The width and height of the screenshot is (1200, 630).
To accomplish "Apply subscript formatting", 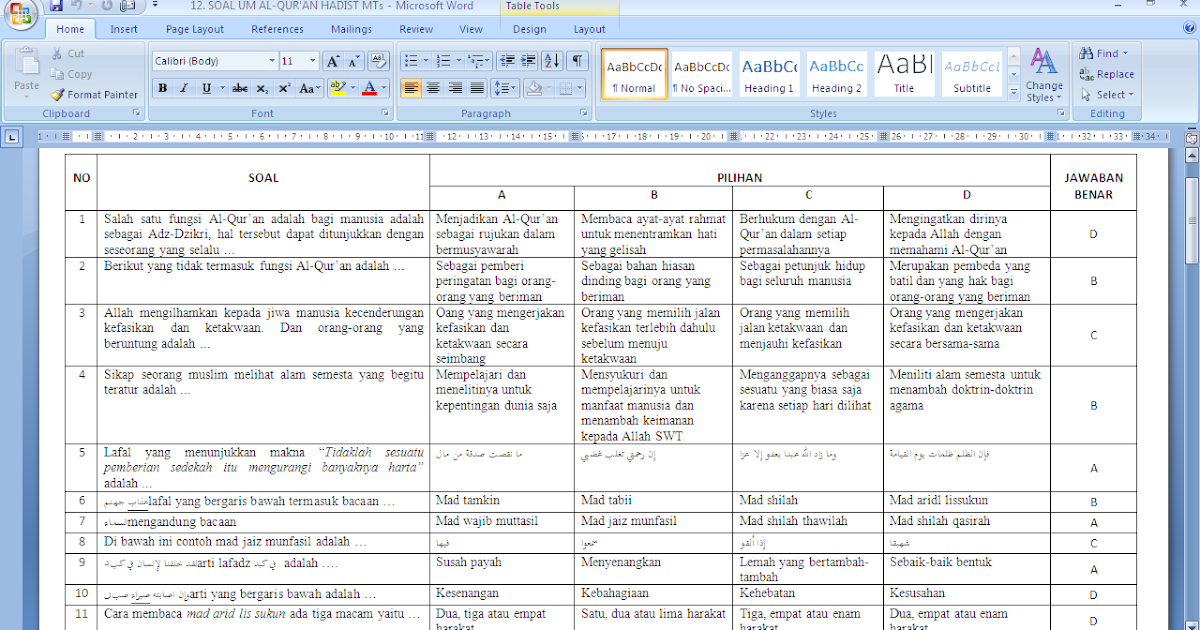I will (264, 88).
